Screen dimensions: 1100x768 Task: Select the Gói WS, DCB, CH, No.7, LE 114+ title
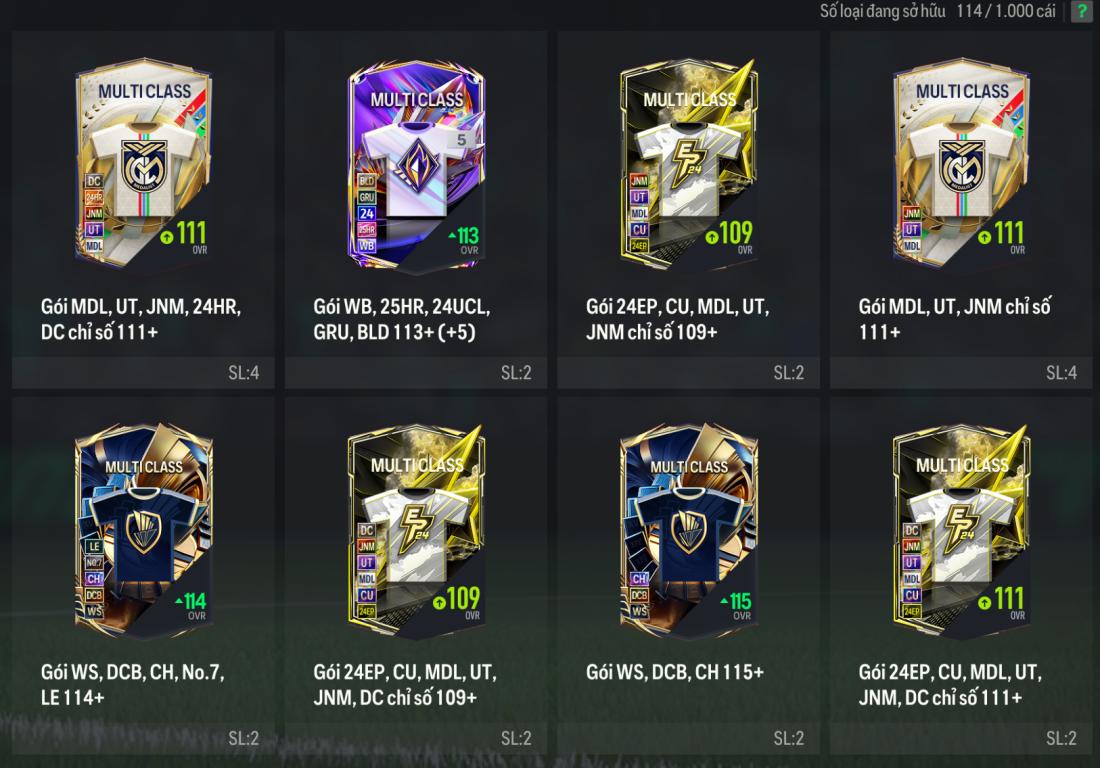pyautogui.click(x=133, y=685)
